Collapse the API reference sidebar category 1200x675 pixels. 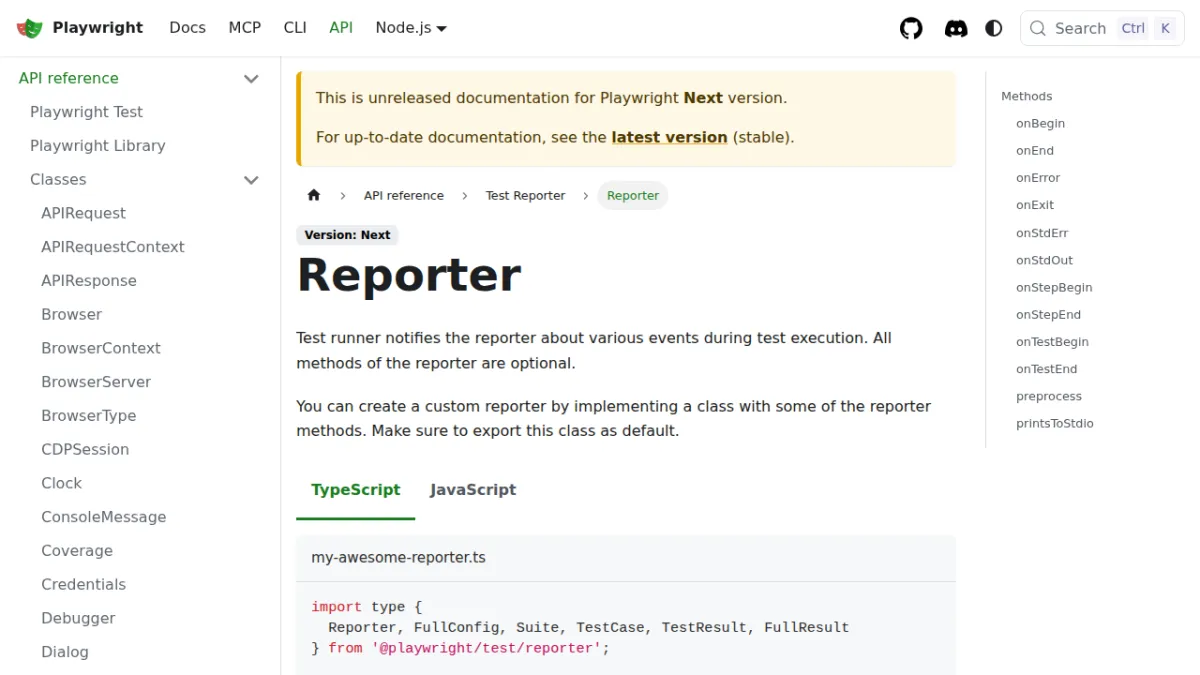(x=252, y=78)
